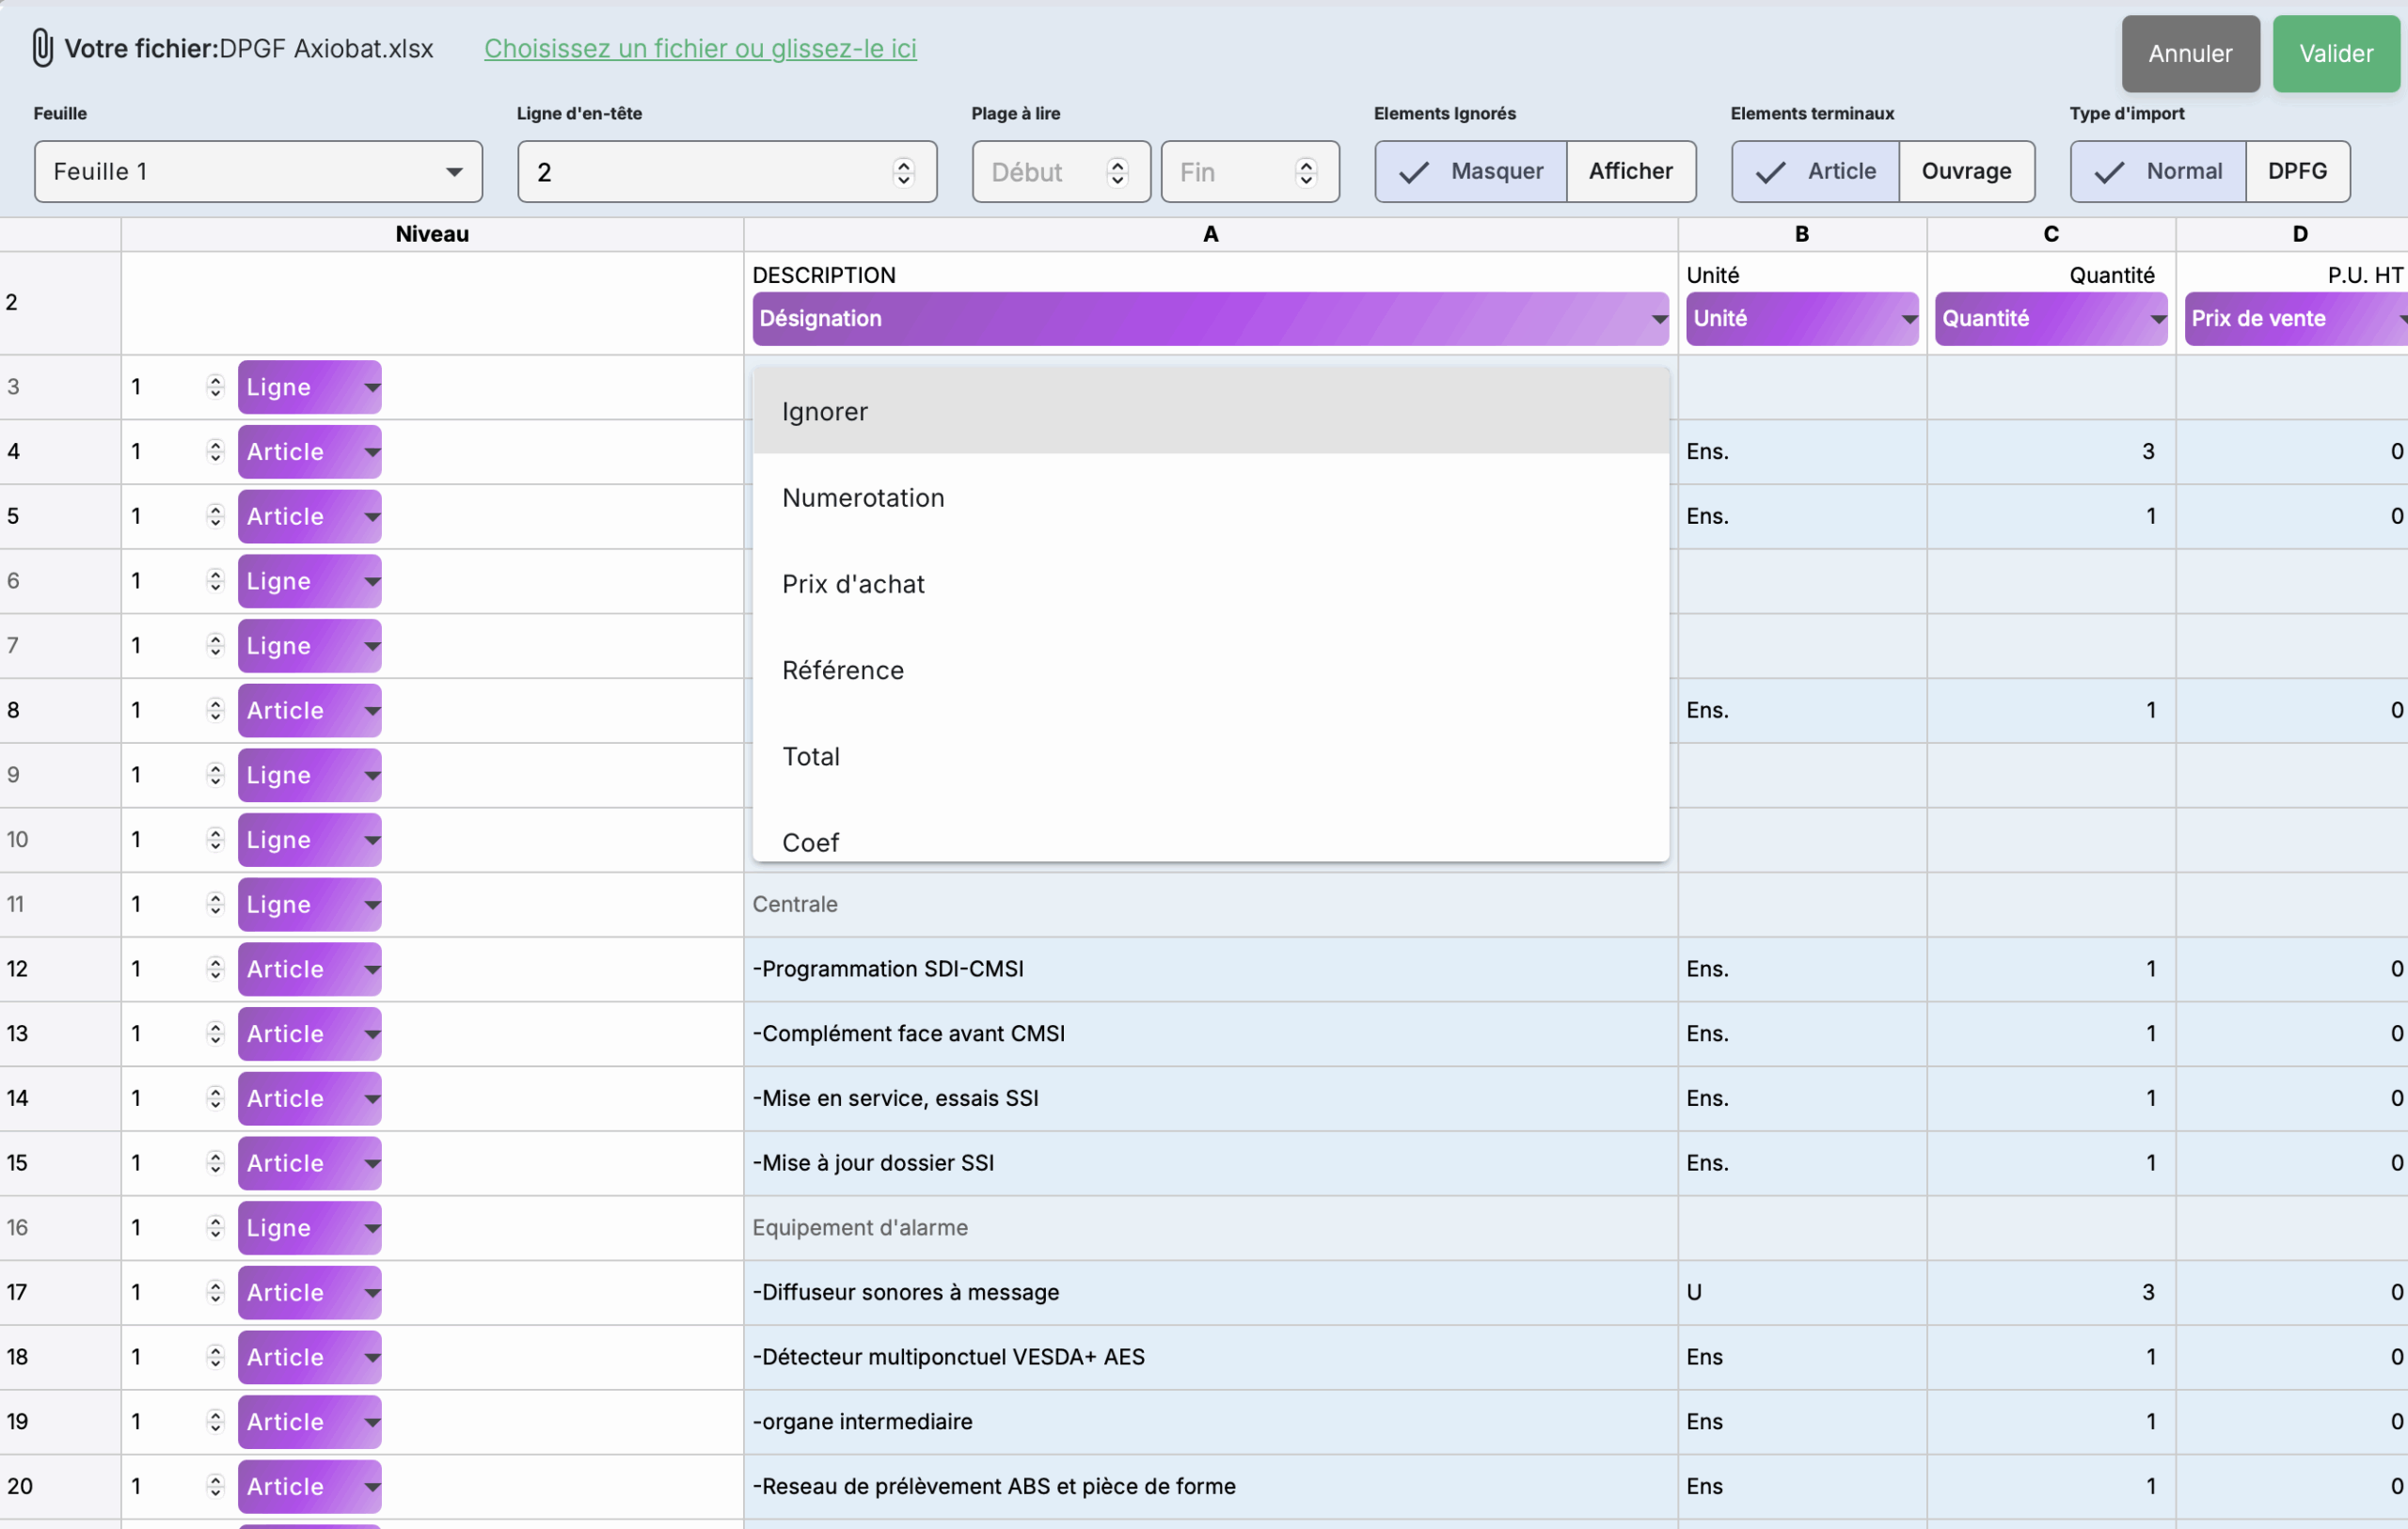Click the Annuler button
The height and width of the screenshot is (1529, 2408).
pyautogui.click(x=2189, y=53)
